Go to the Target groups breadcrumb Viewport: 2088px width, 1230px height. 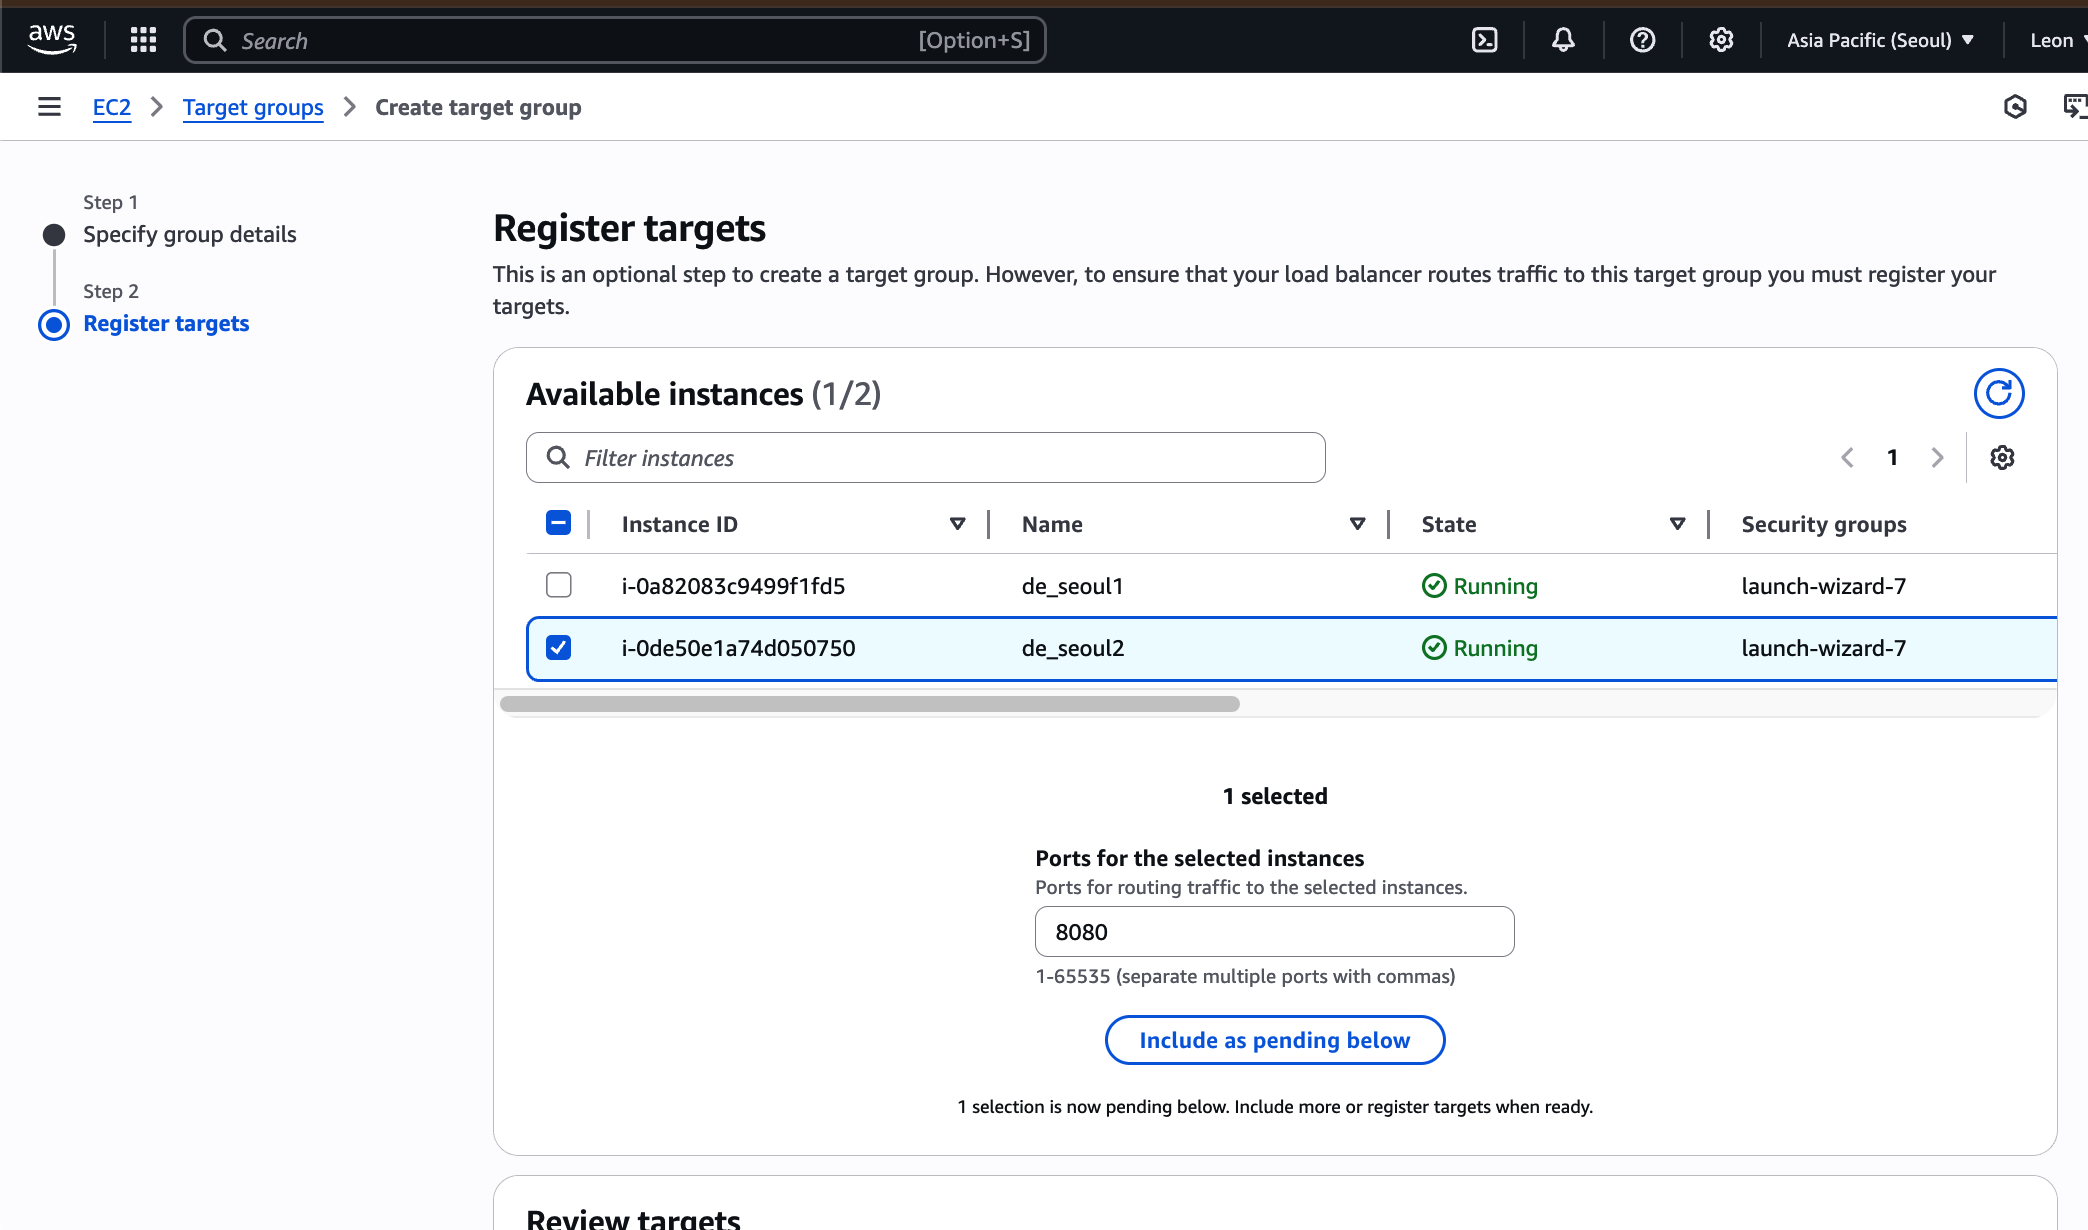253,107
